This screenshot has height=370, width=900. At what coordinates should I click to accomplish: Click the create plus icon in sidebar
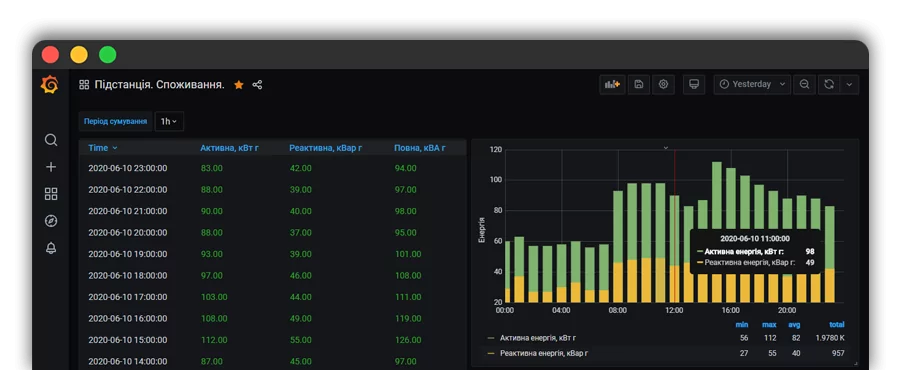click(x=51, y=167)
